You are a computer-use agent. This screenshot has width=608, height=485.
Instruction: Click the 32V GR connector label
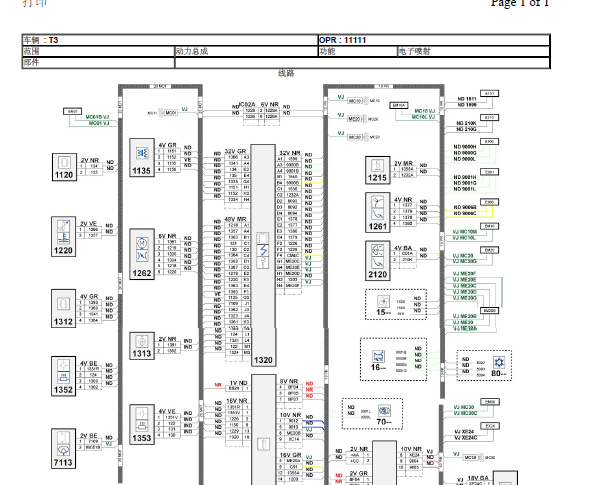pos(236,151)
